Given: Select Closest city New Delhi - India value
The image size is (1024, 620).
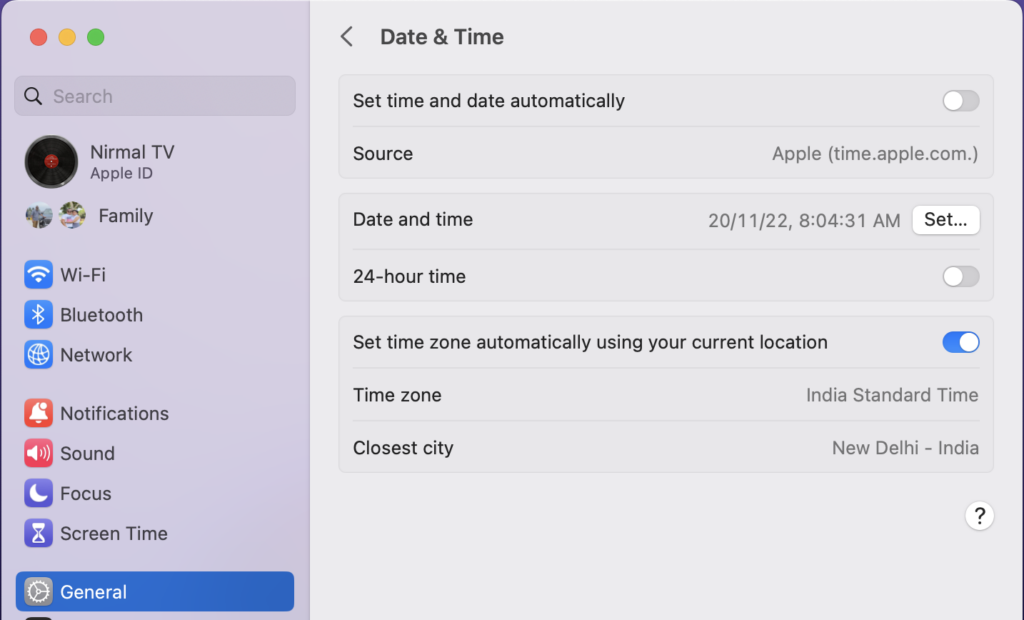Looking at the screenshot, I should (905, 448).
